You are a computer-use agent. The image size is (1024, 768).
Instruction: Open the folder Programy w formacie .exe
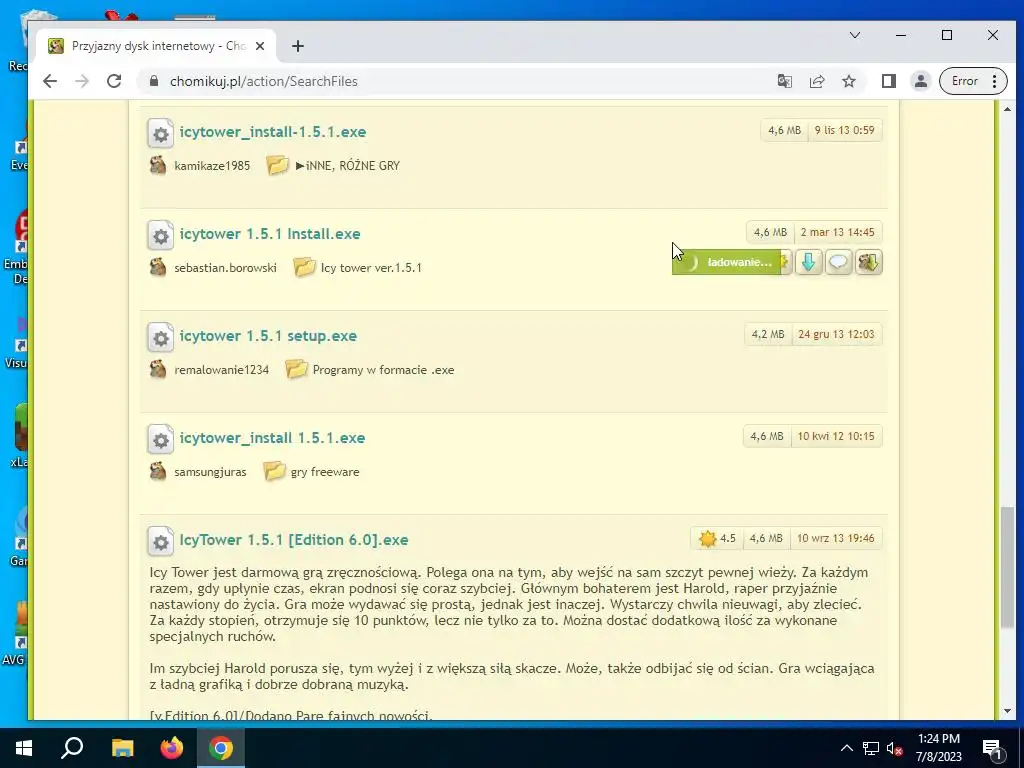point(383,370)
